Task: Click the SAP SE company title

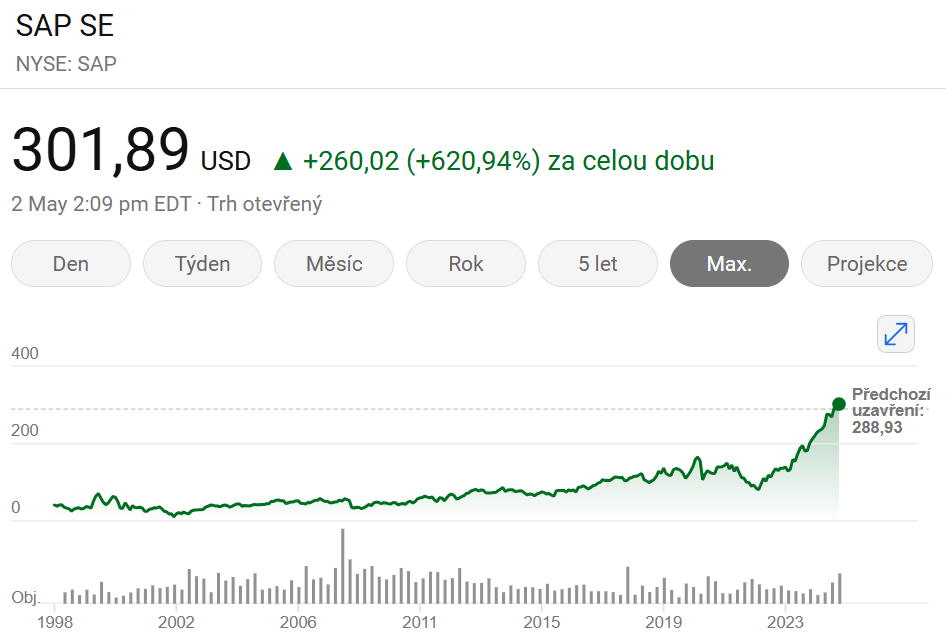Action: (x=64, y=25)
